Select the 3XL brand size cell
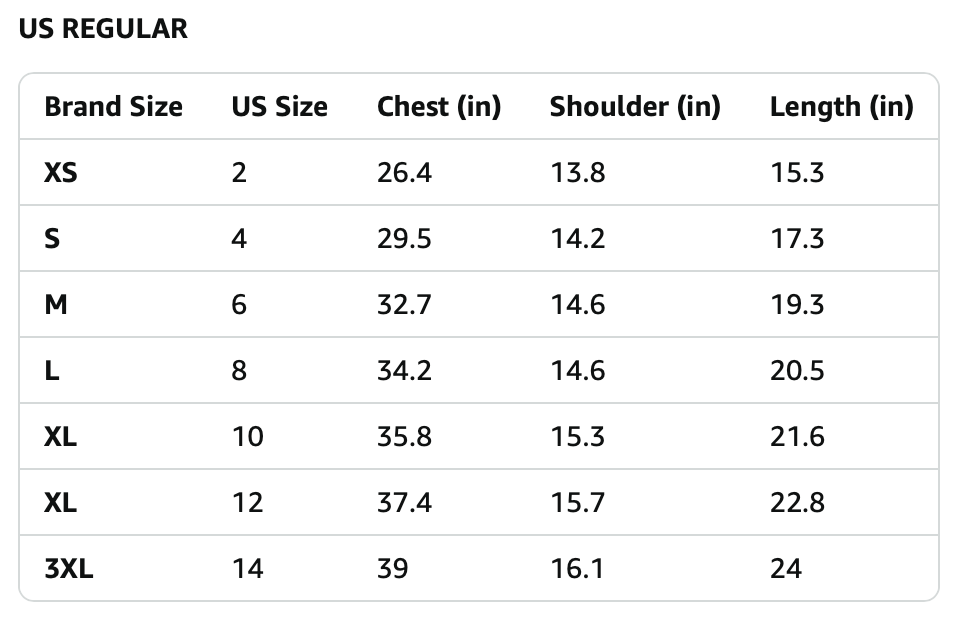 point(69,569)
